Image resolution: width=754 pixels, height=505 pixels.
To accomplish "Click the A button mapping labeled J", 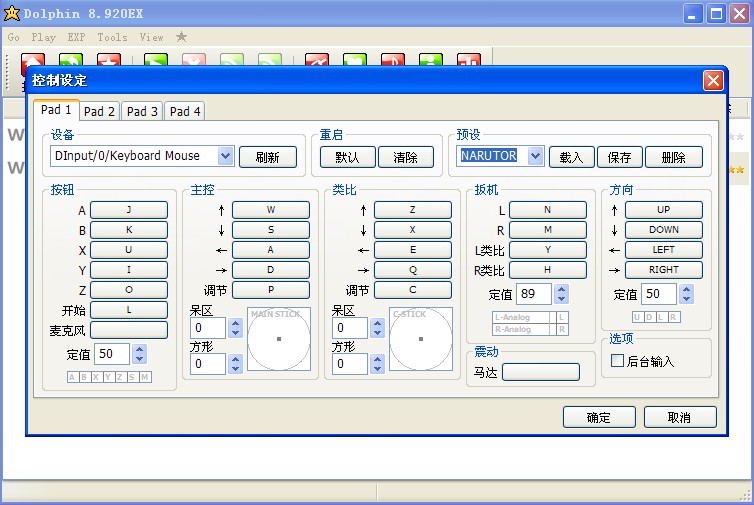I will (x=129, y=210).
